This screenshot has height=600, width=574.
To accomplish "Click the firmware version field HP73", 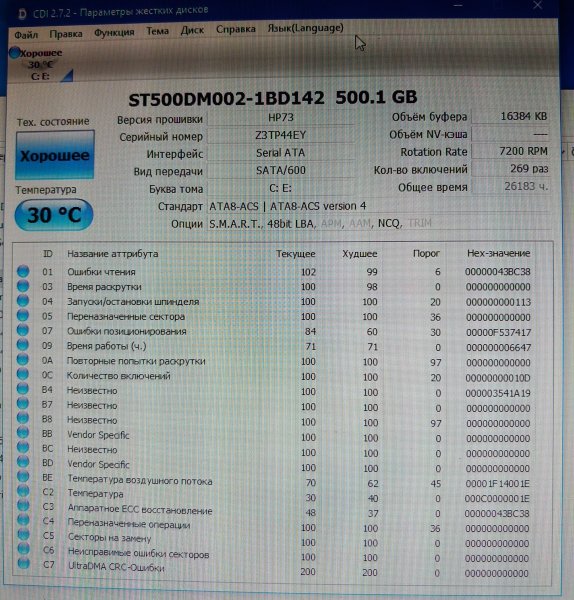I will pos(280,117).
